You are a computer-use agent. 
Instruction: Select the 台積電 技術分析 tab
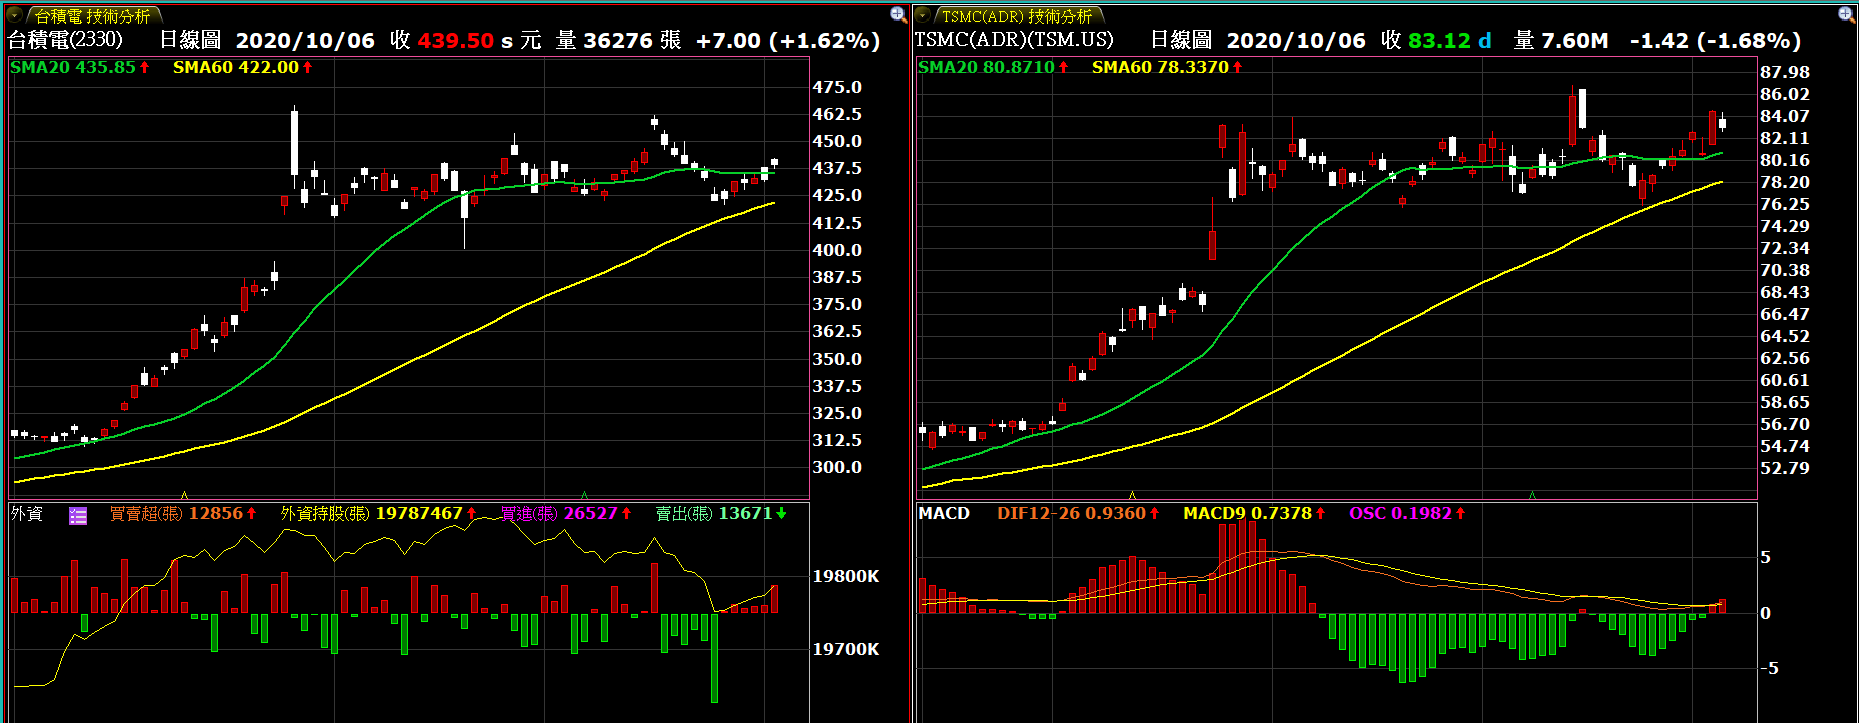pyautogui.click(x=92, y=16)
